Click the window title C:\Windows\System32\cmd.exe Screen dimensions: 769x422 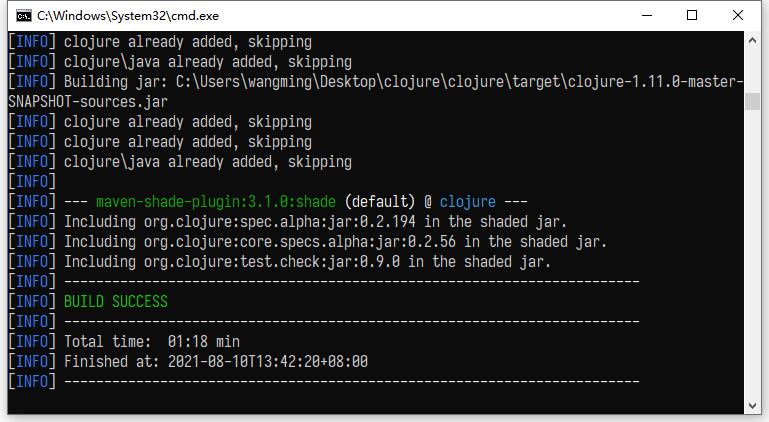(x=127, y=16)
